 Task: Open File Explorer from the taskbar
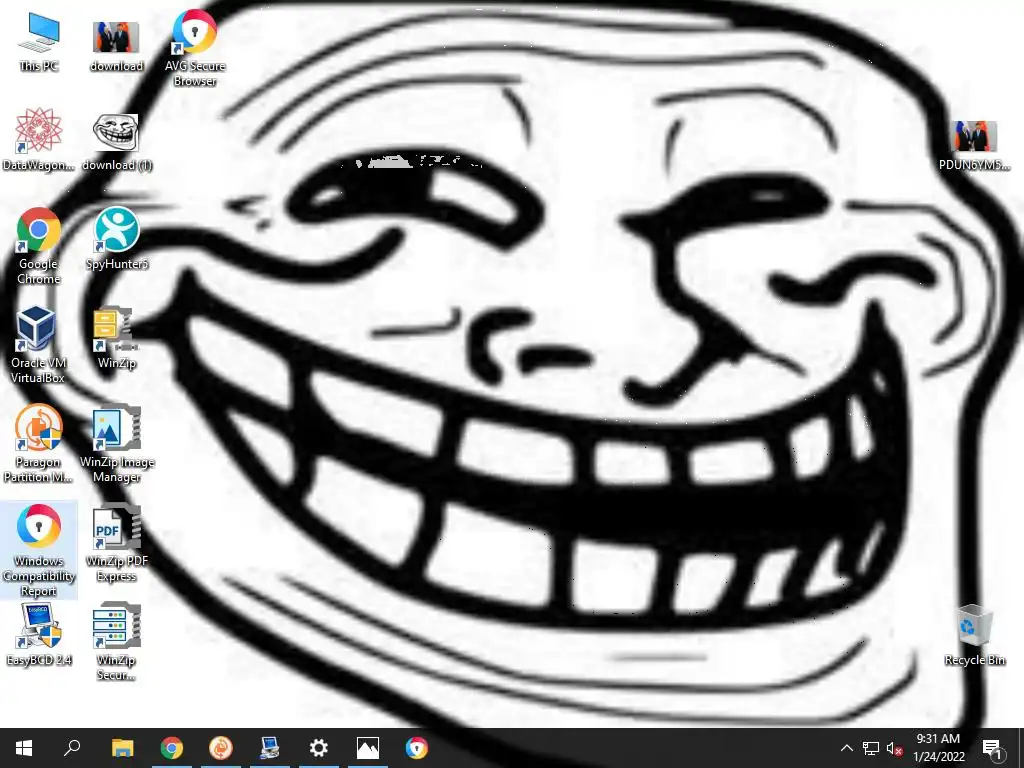point(122,748)
